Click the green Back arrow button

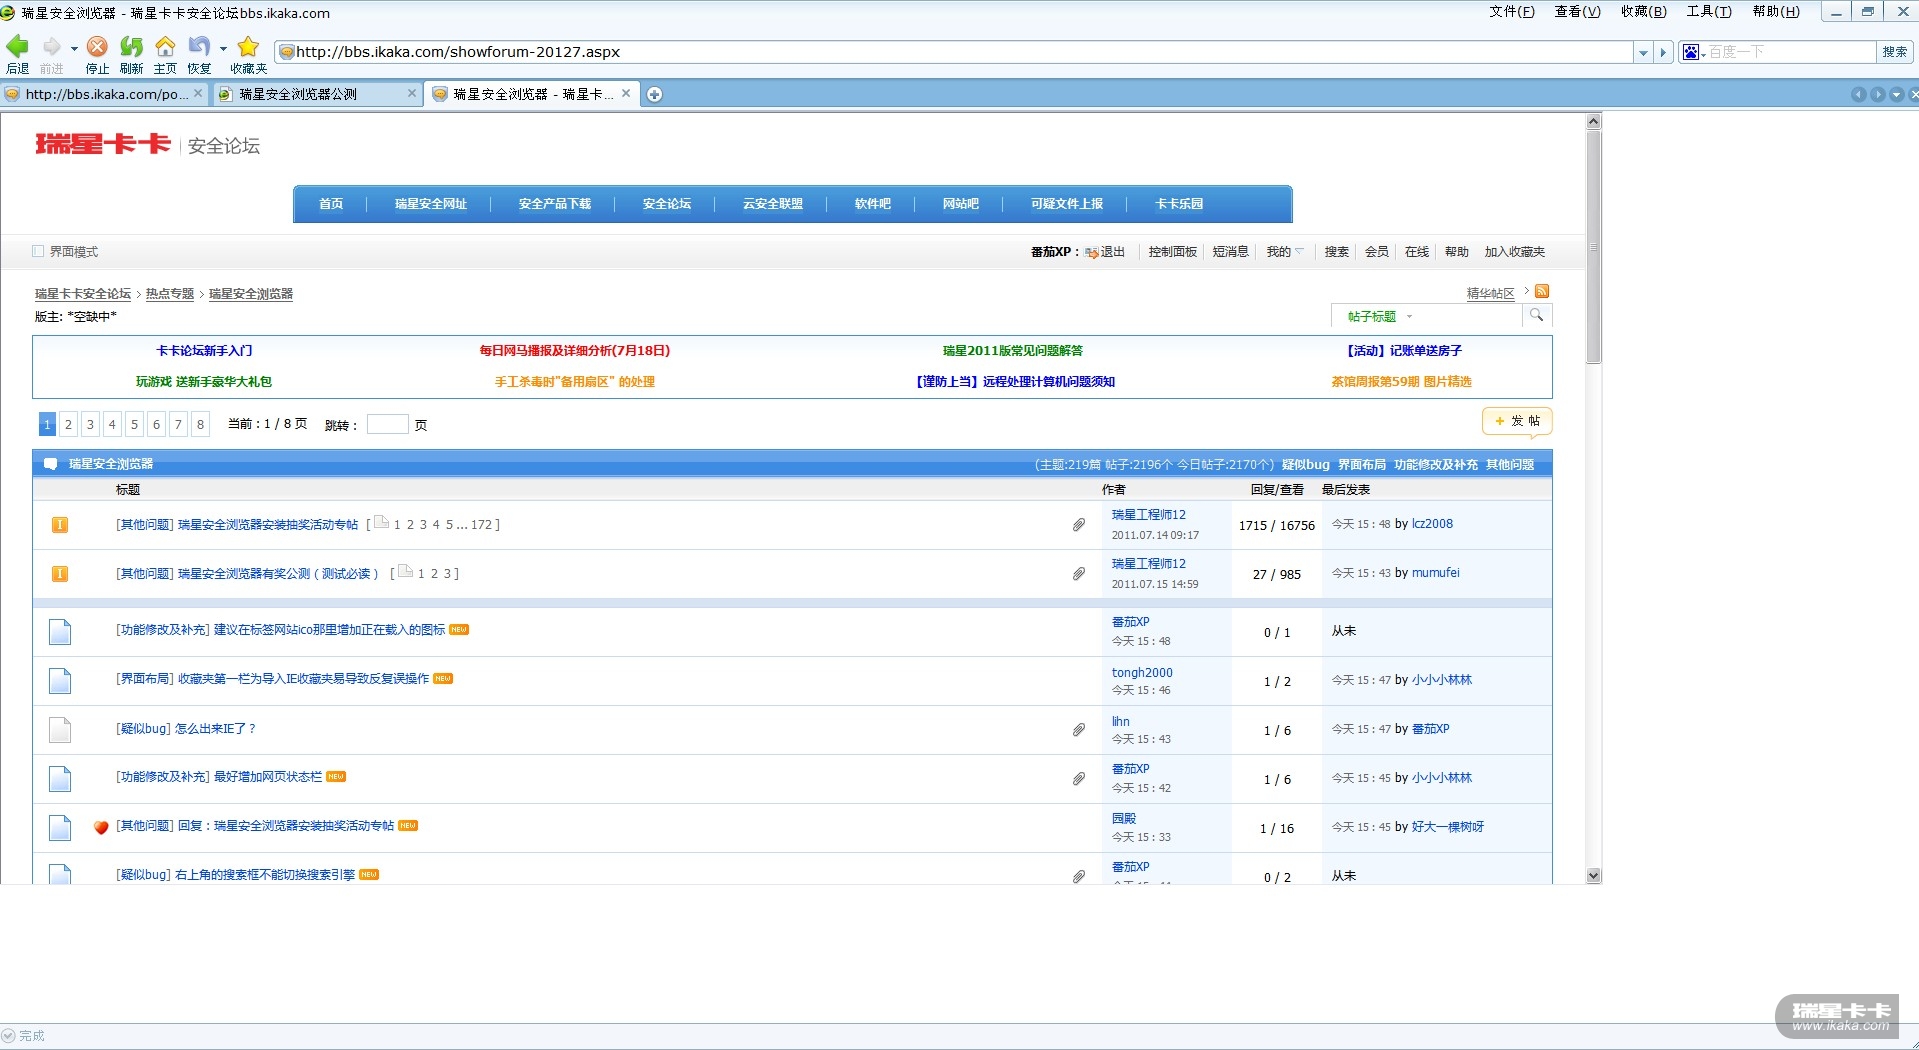[x=18, y=47]
